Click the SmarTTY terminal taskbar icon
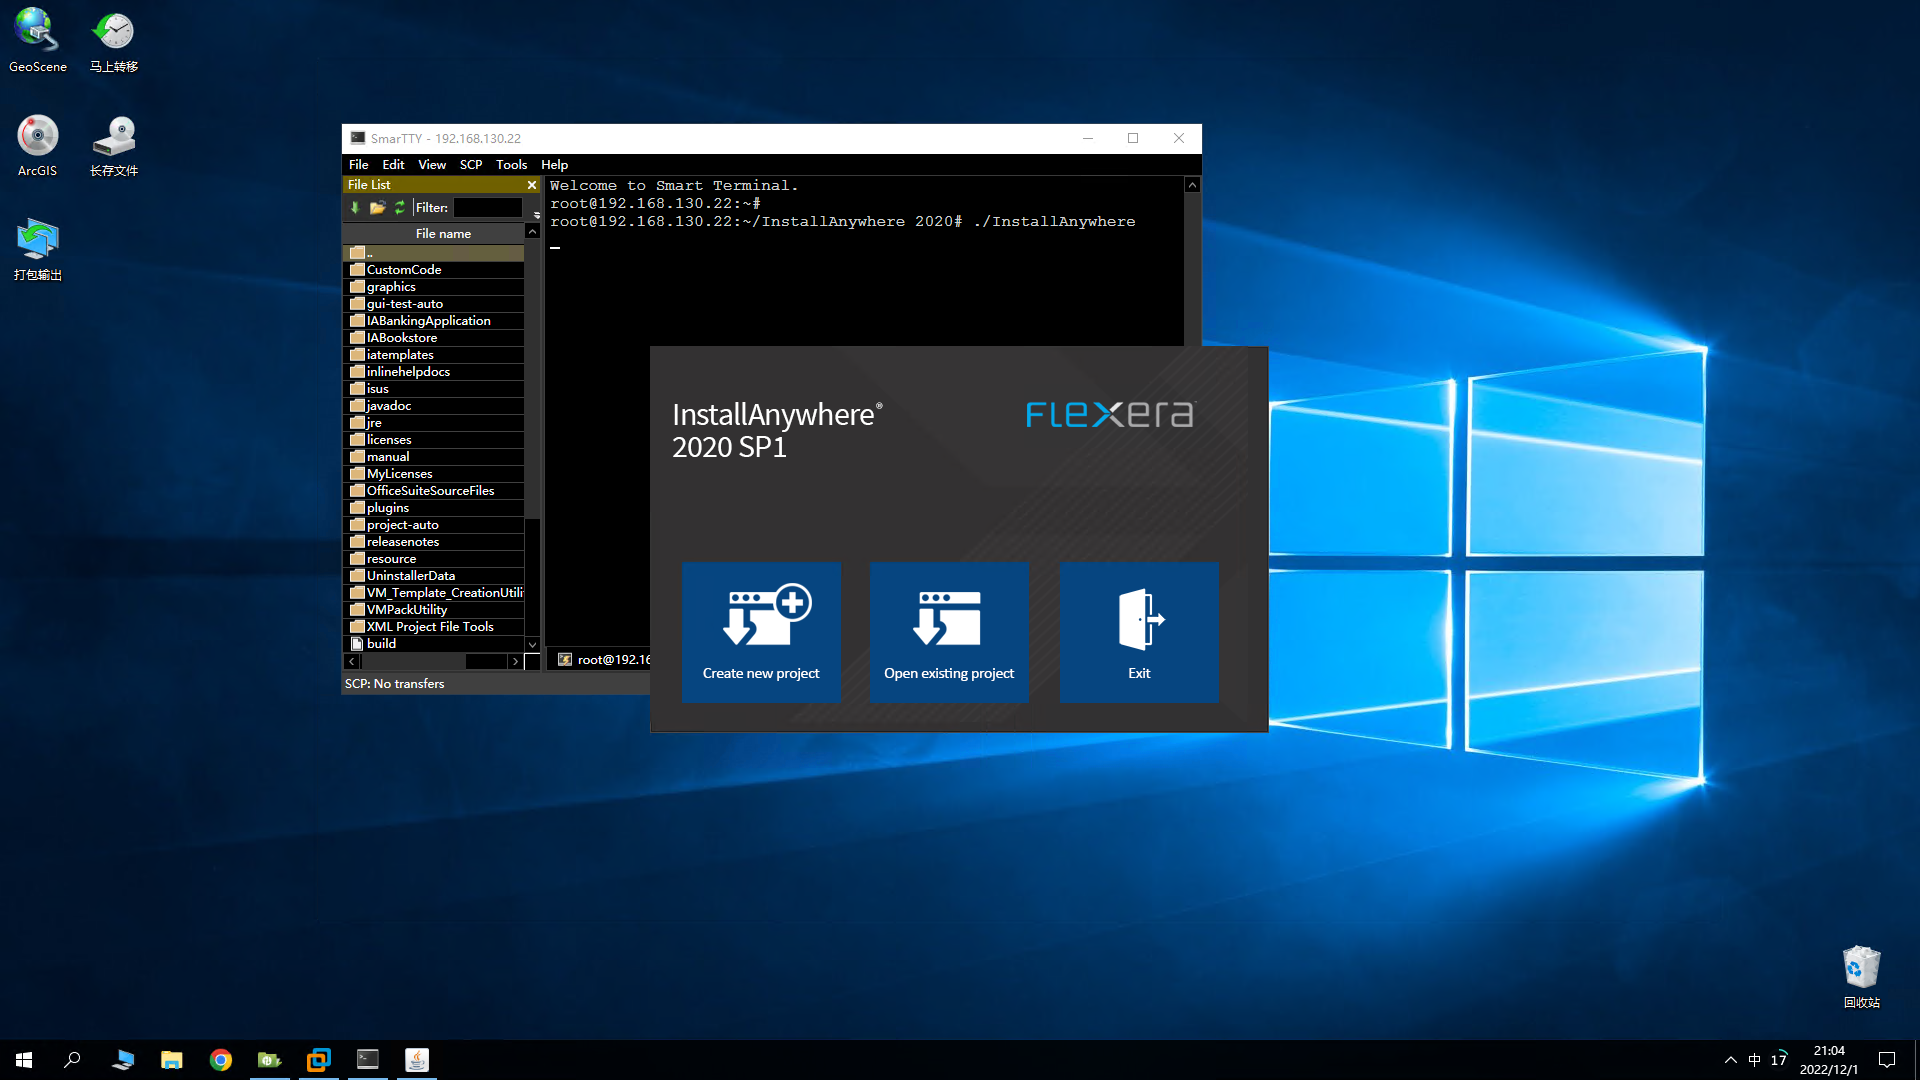Viewport: 1920px width, 1080px height. point(368,1060)
